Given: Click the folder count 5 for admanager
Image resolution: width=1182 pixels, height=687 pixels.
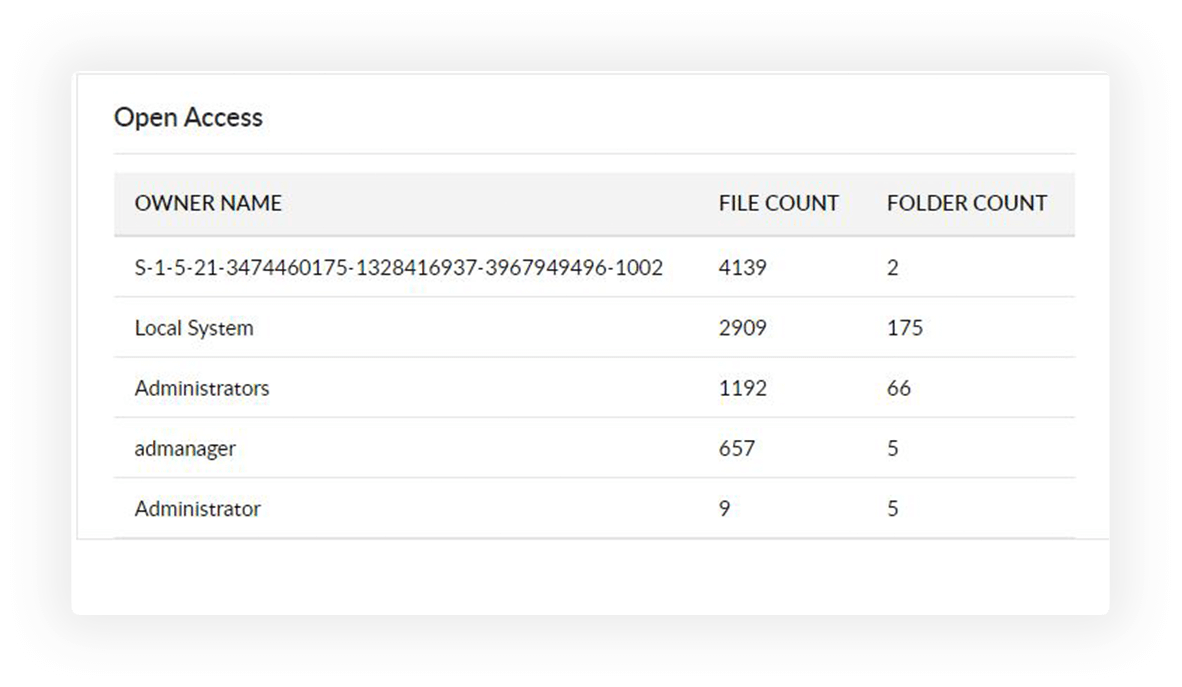Looking at the screenshot, I should pos(892,448).
